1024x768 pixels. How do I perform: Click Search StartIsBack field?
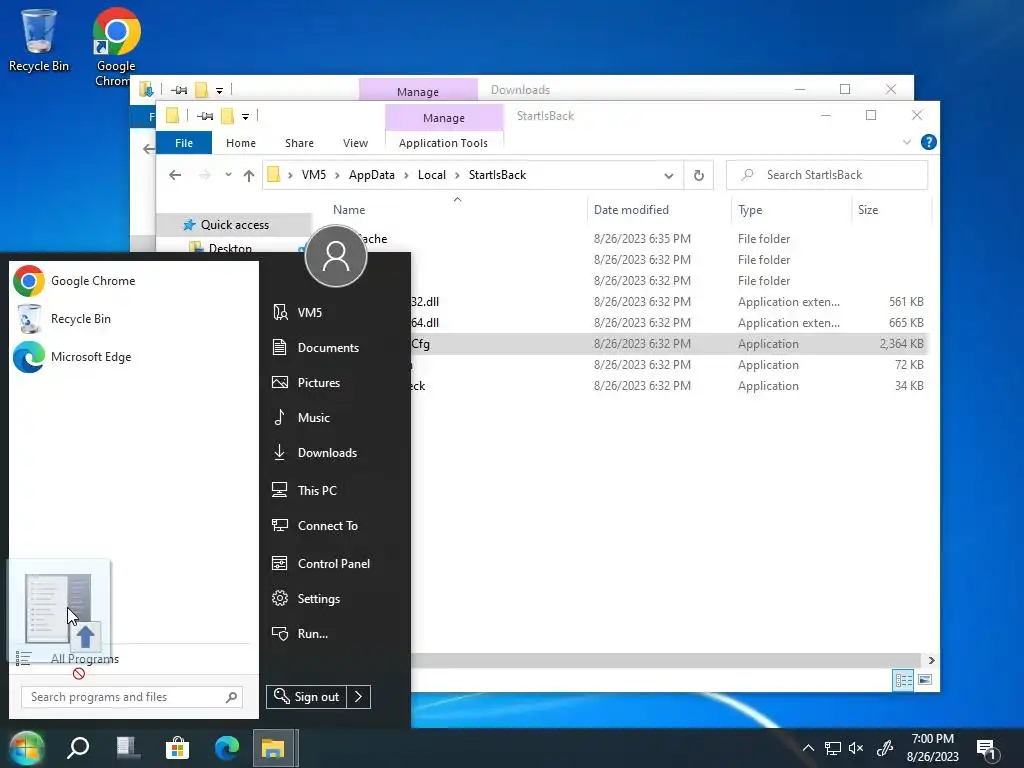pos(827,175)
